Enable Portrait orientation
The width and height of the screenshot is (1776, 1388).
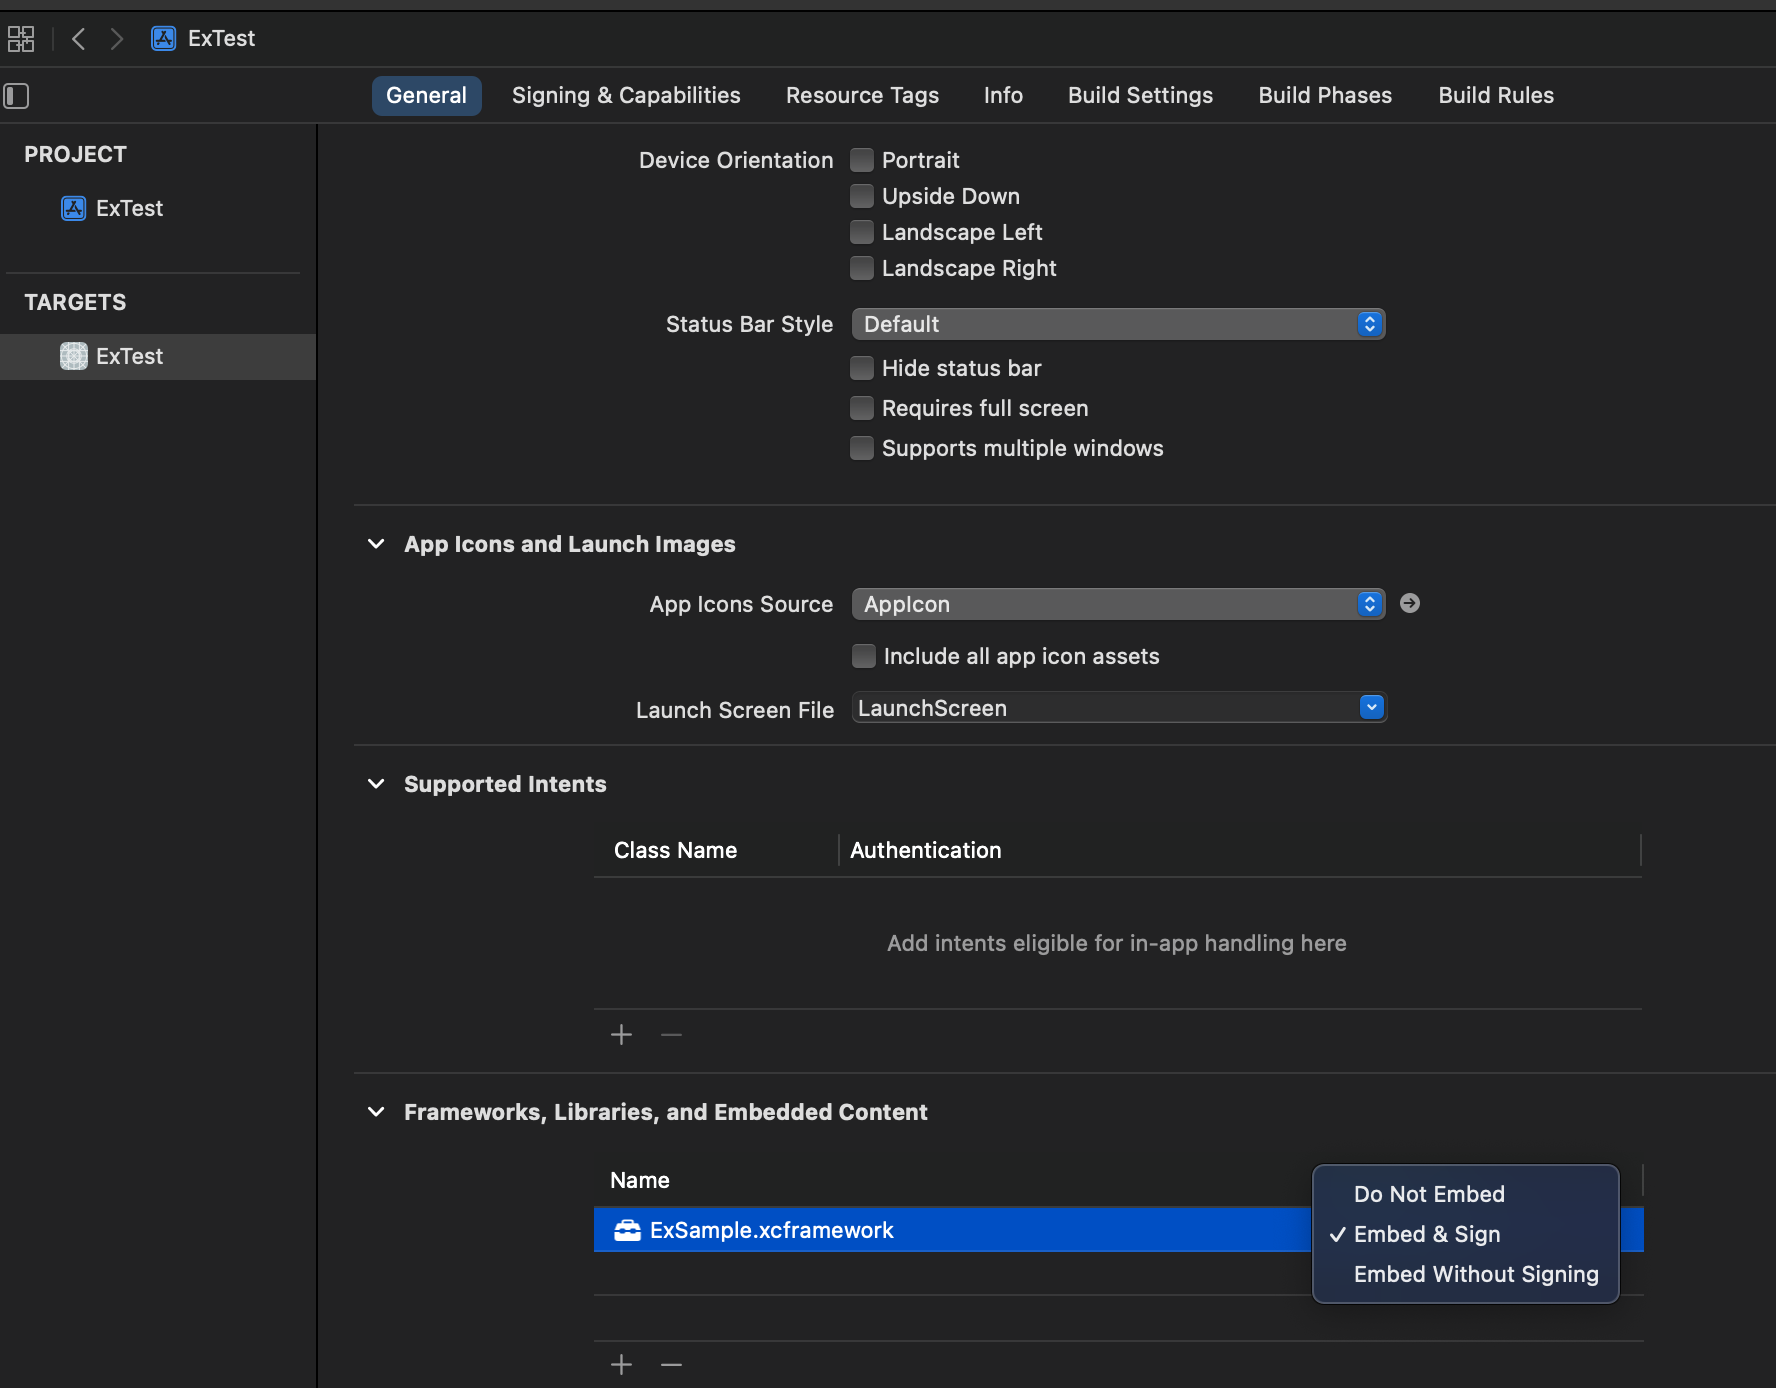tap(862, 160)
